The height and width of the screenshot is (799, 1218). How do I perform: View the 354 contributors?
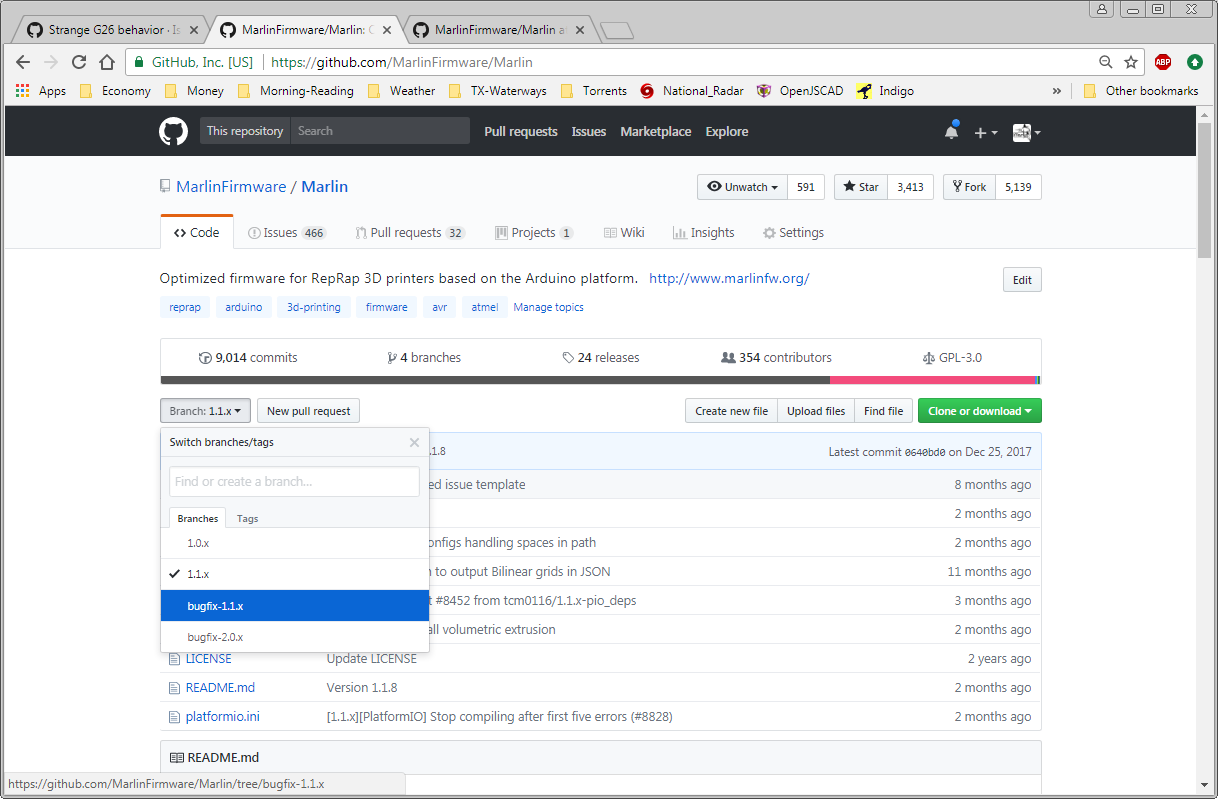pyautogui.click(x=776, y=358)
